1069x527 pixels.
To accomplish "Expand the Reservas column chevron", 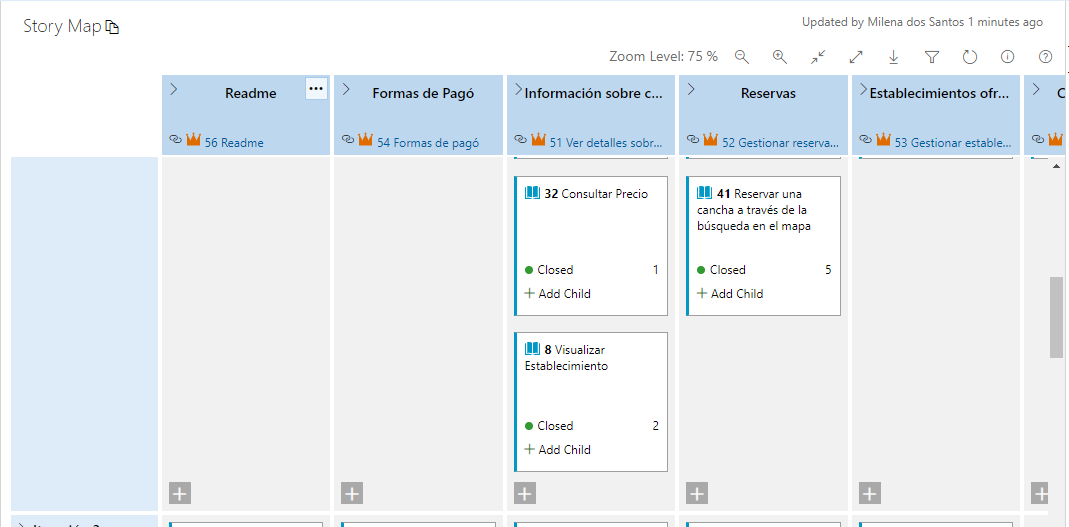I will pos(691,89).
